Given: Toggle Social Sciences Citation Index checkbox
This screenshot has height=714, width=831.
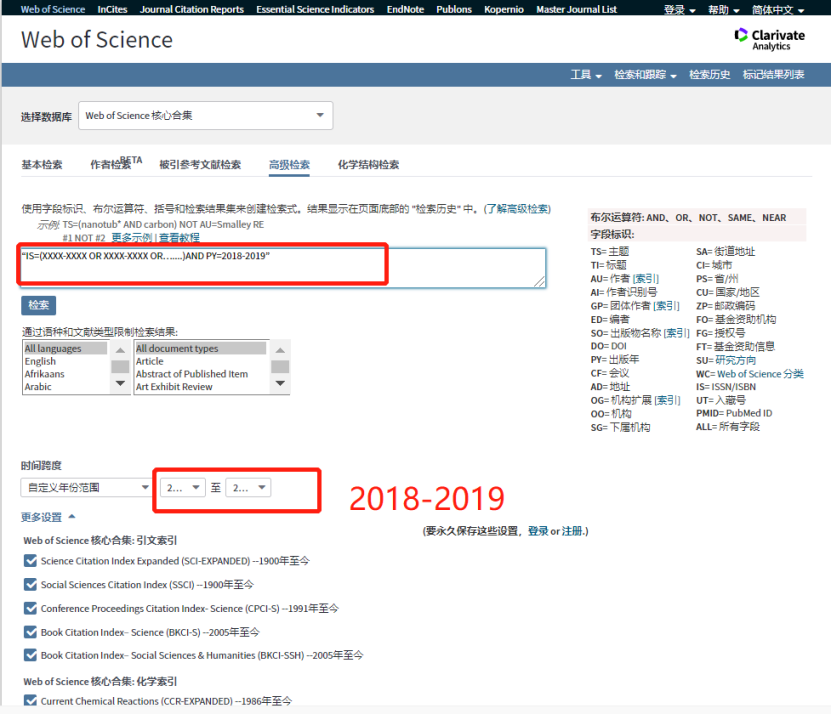Looking at the screenshot, I should (30, 585).
